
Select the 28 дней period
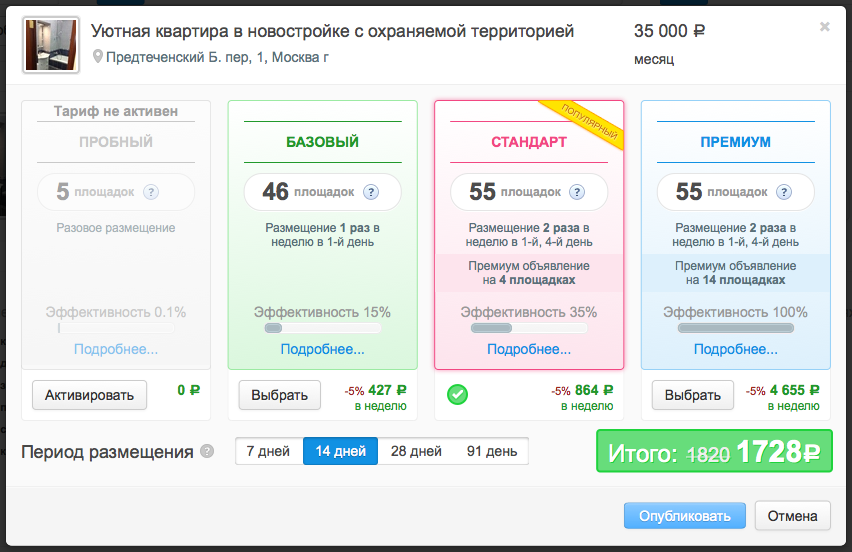pos(416,451)
